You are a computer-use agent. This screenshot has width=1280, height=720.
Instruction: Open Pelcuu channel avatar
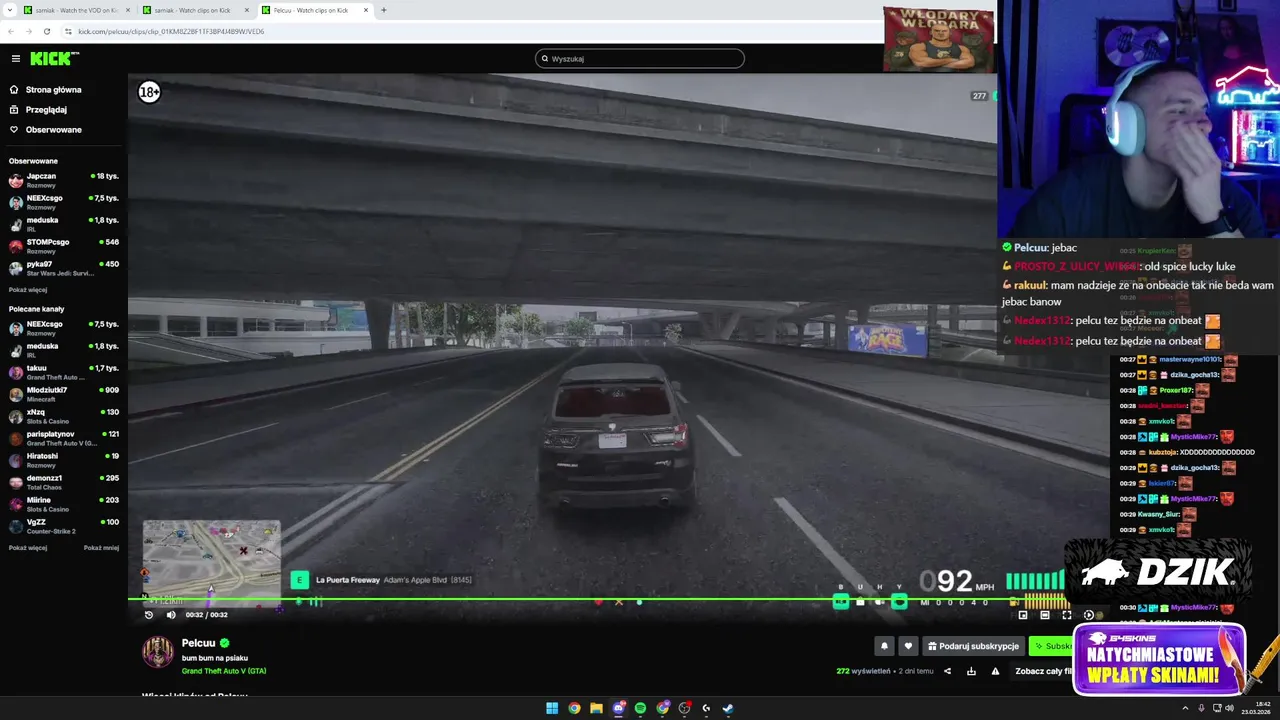tap(157, 652)
